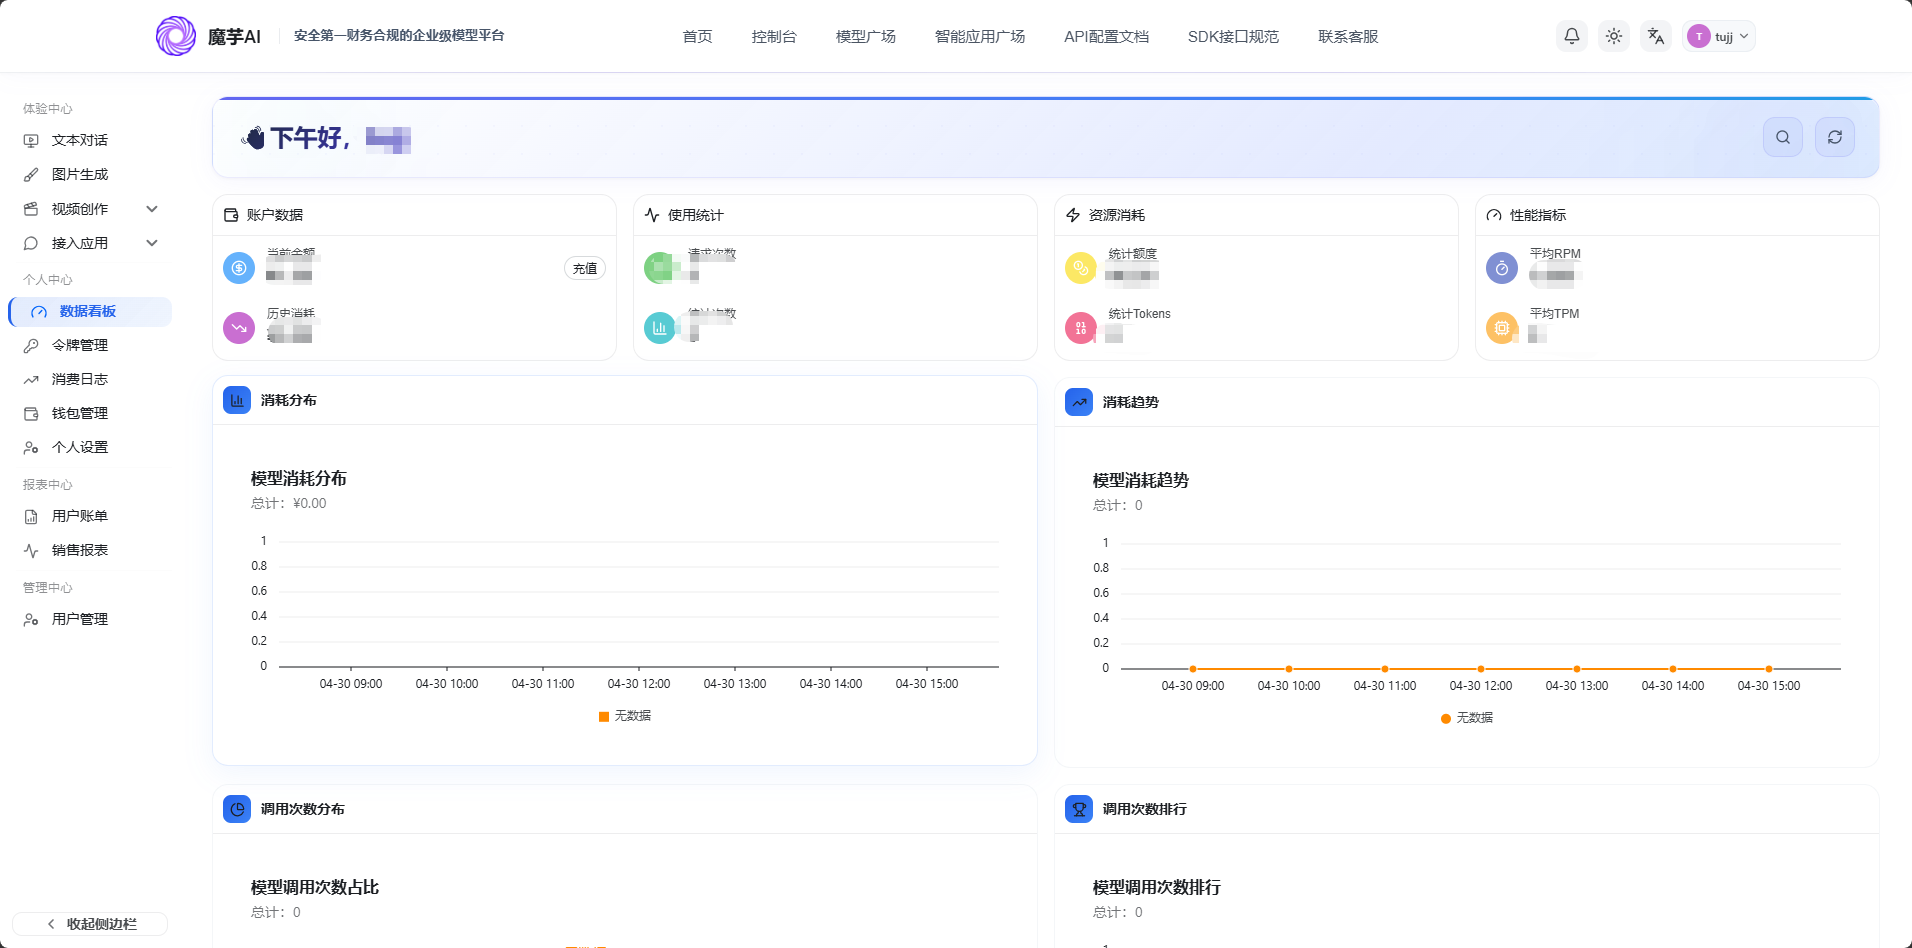Open API配置文档 in top navigation
This screenshot has height=948, width=1912.
1106,36
